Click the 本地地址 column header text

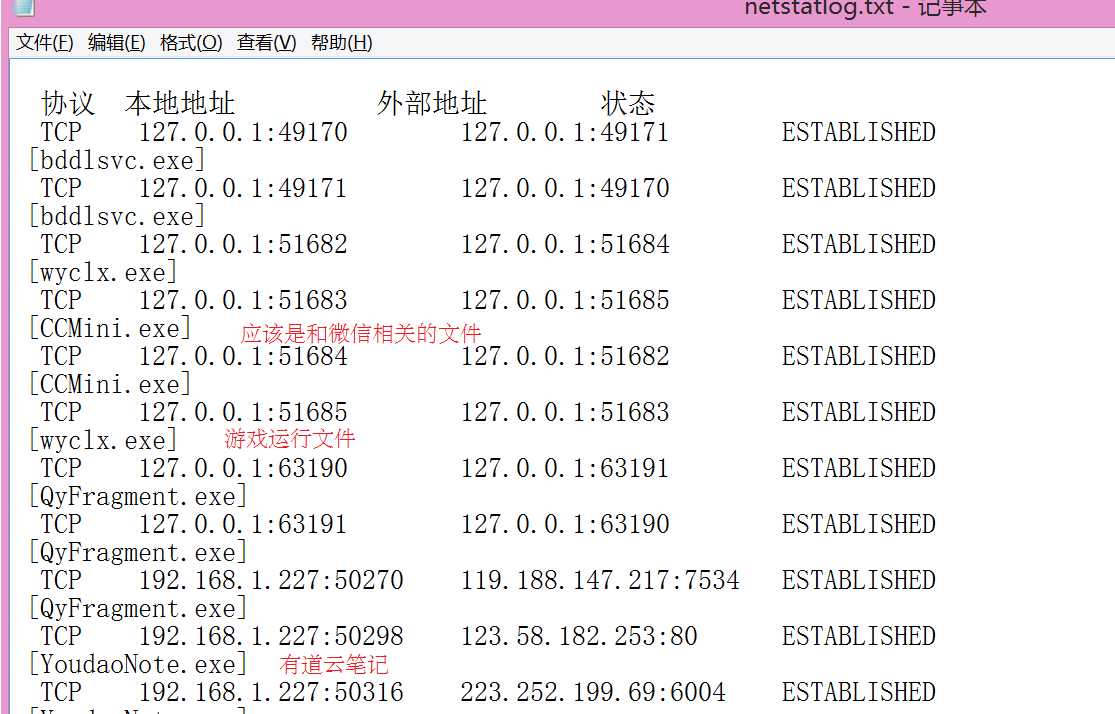[x=180, y=103]
